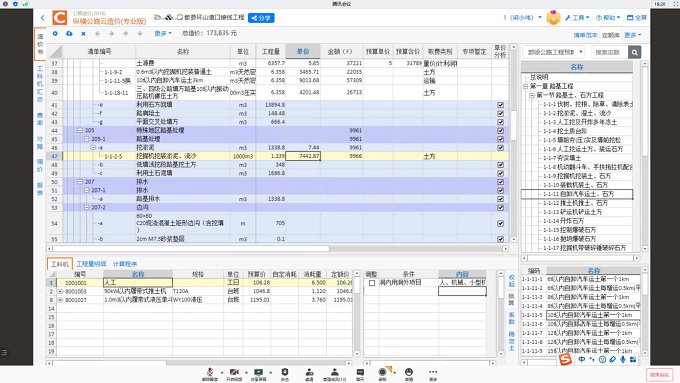This screenshot has height=383, width=680.
Task: Click the invite people icon
Action: click(309, 372)
